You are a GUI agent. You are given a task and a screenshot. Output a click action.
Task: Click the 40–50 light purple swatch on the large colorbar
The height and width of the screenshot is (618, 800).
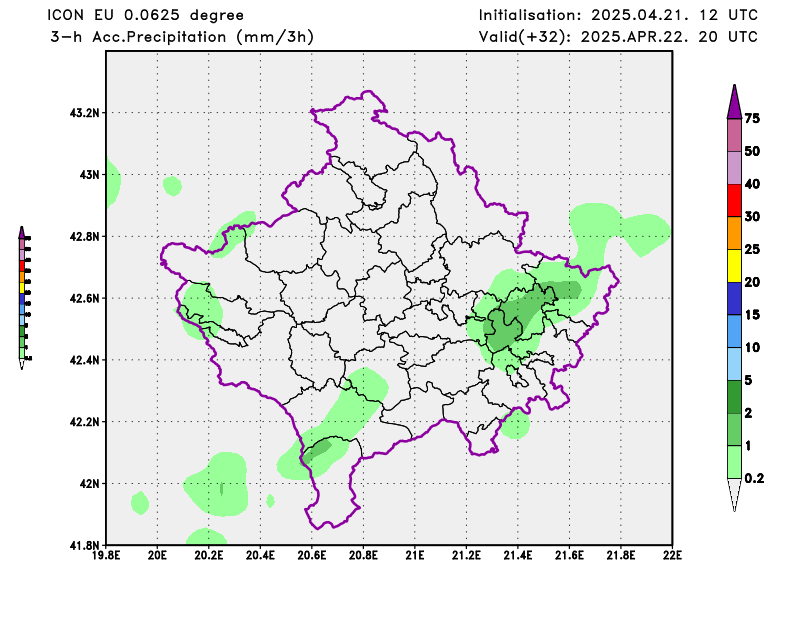click(x=734, y=168)
